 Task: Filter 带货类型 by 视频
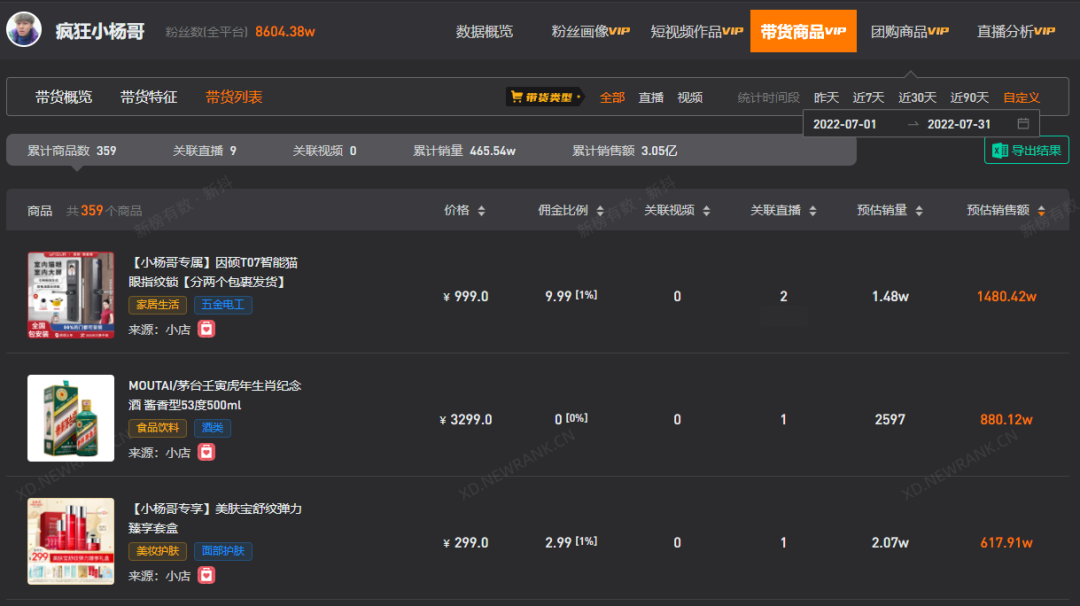point(689,98)
